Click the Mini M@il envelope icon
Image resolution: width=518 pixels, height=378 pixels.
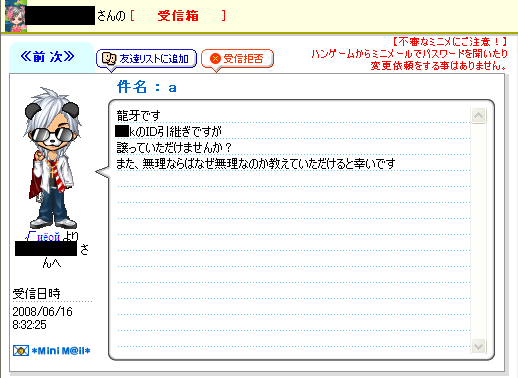coord(21,351)
